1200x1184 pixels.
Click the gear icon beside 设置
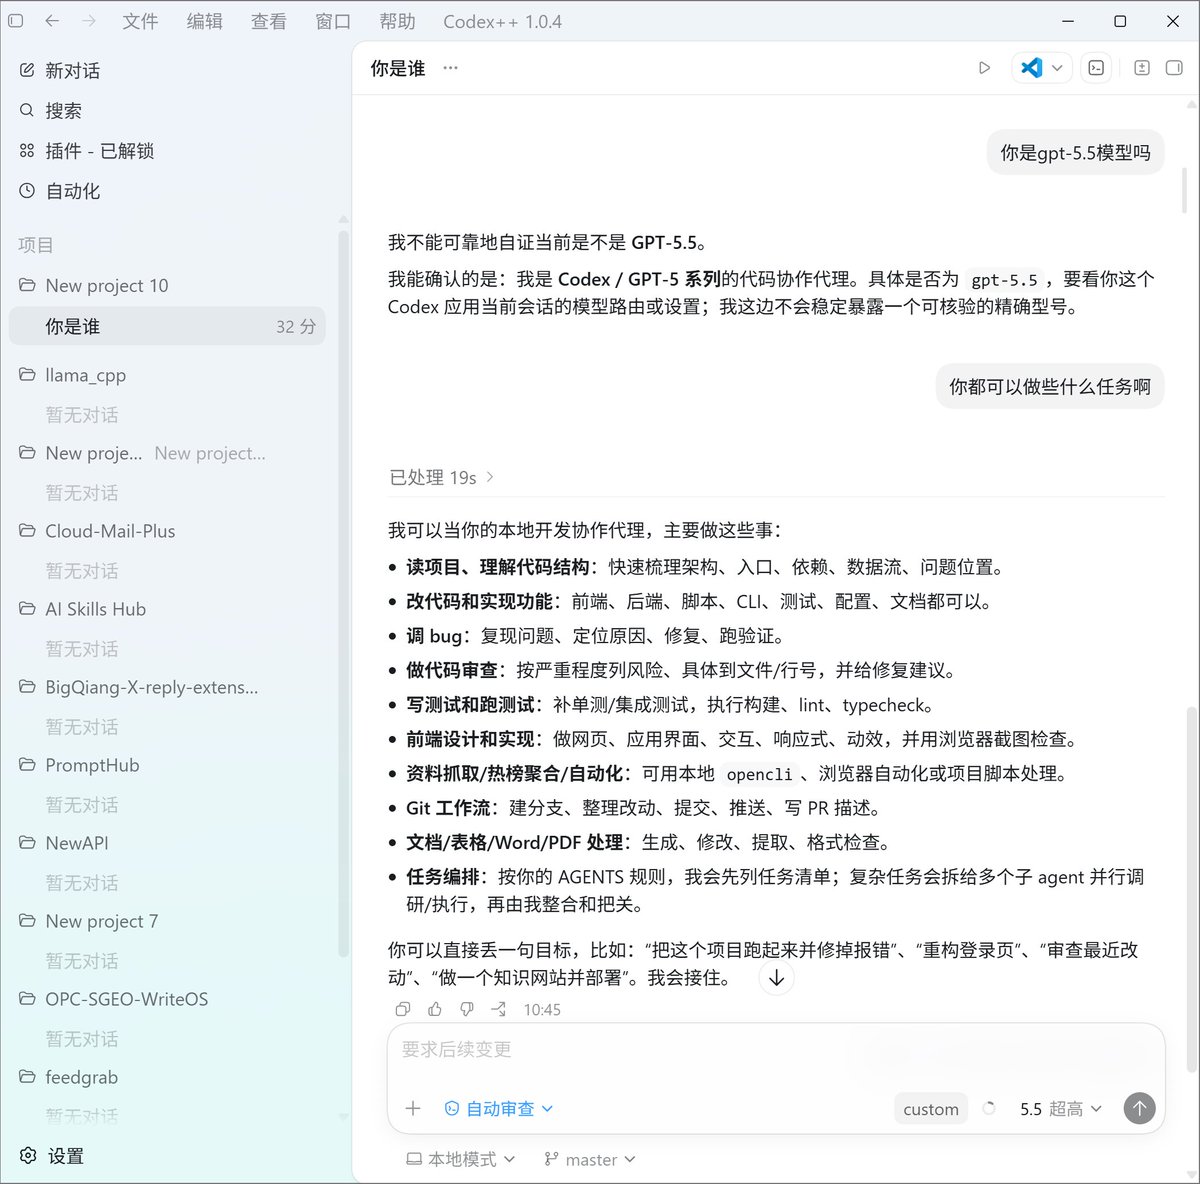pos(28,1156)
